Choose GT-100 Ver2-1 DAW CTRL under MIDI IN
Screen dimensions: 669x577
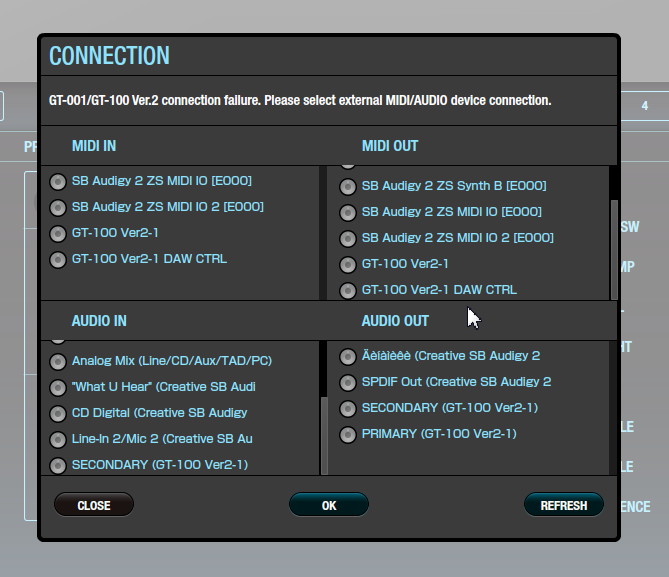pyautogui.click(x=58, y=260)
